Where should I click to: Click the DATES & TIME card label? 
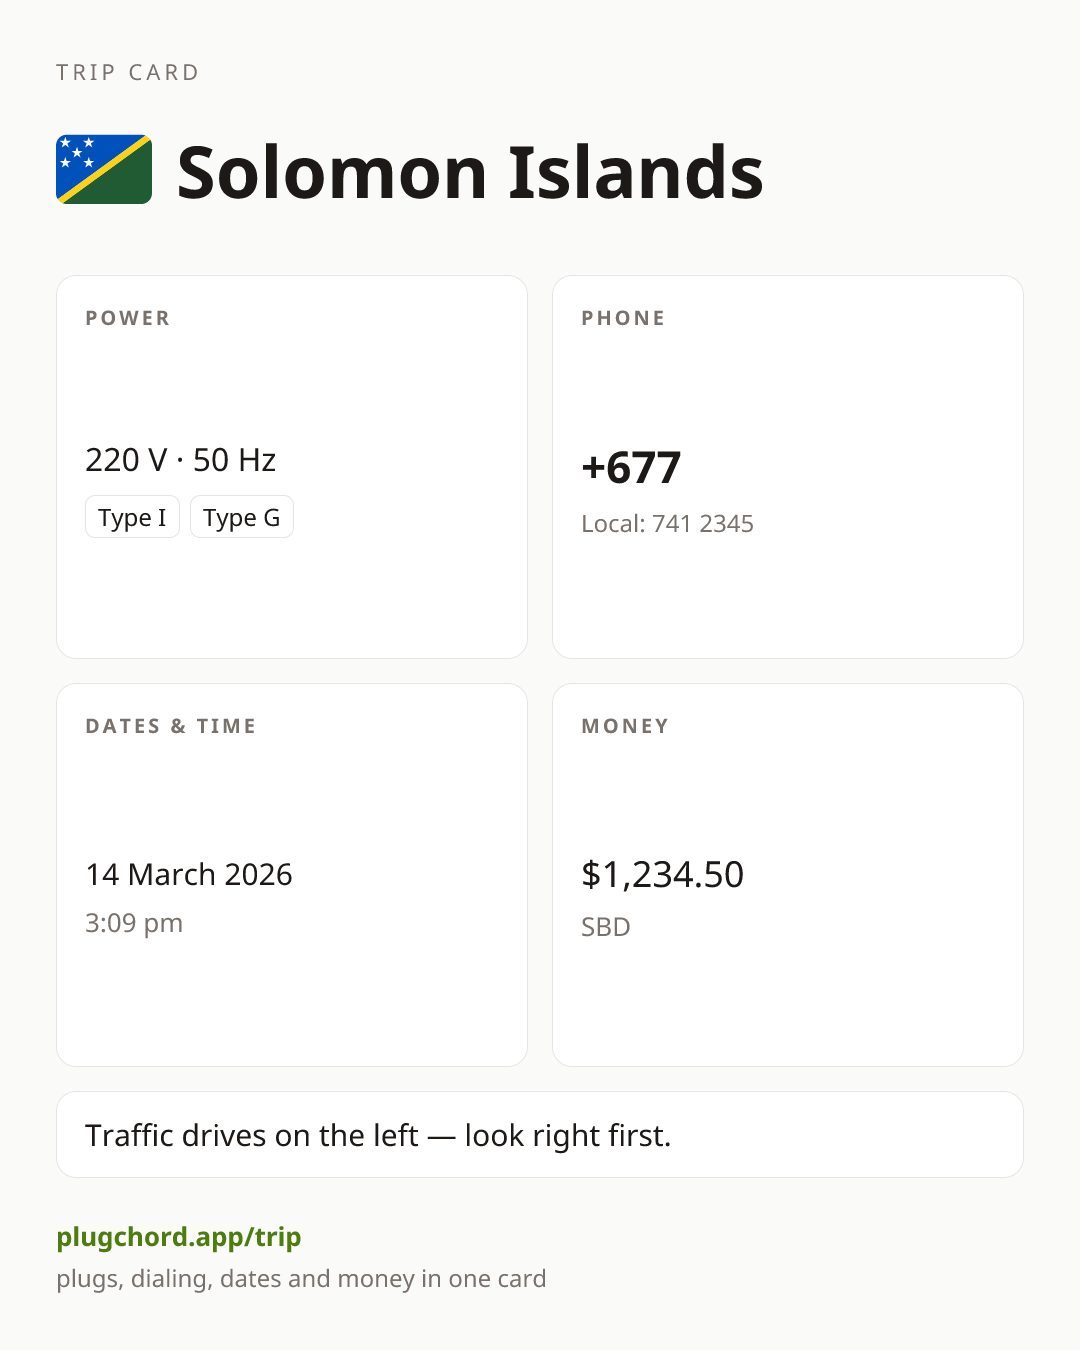click(171, 726)
